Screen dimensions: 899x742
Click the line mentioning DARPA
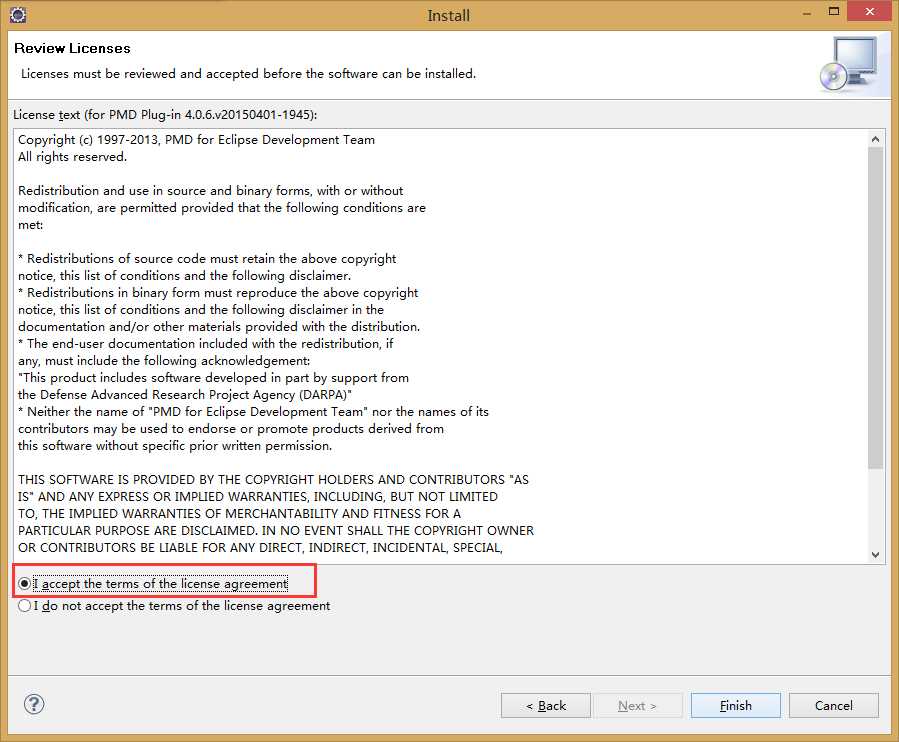tap(185, 395)
